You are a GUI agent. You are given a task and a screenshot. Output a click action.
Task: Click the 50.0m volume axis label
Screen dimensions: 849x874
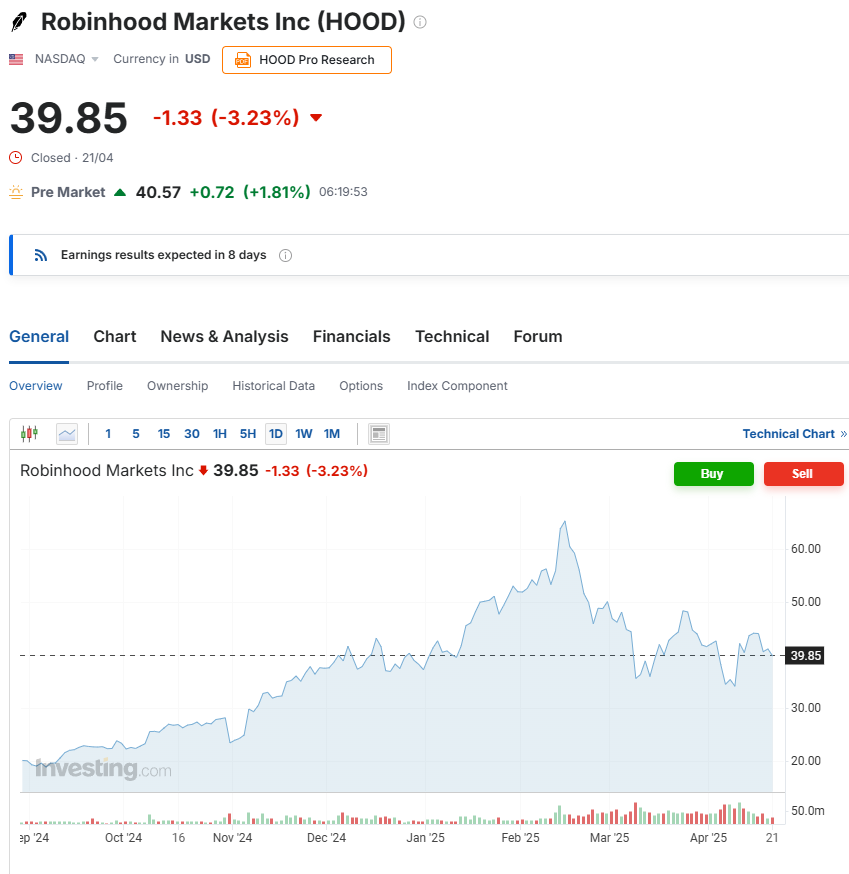point(808,811)
